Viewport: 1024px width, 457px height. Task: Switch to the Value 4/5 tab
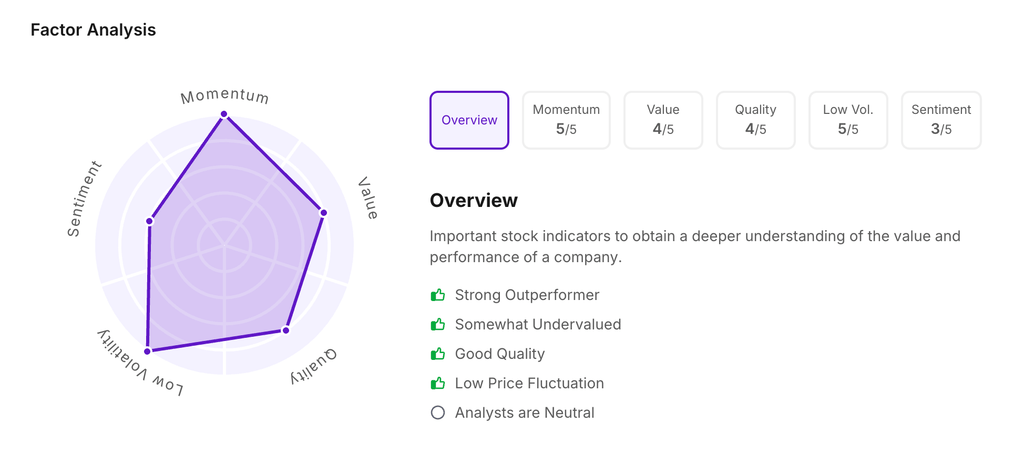(x=663, y=120)
